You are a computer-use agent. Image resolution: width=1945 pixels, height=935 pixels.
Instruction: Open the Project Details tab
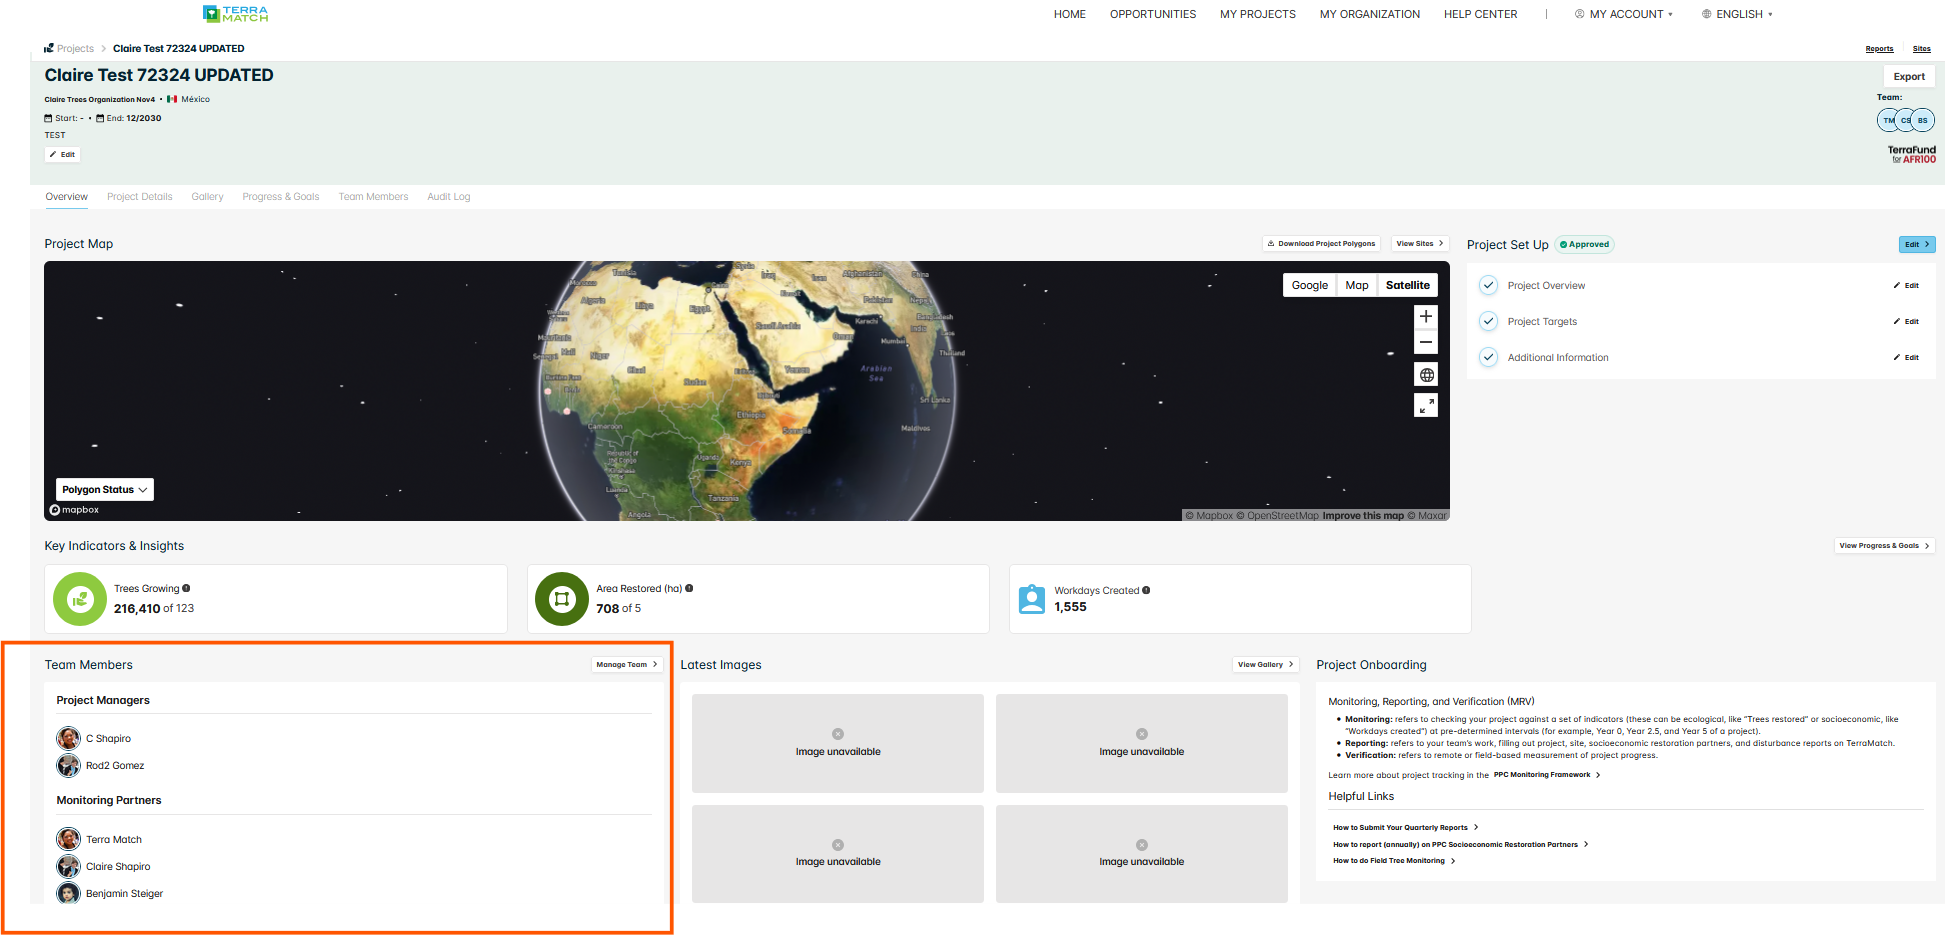(x=140, y=197)
